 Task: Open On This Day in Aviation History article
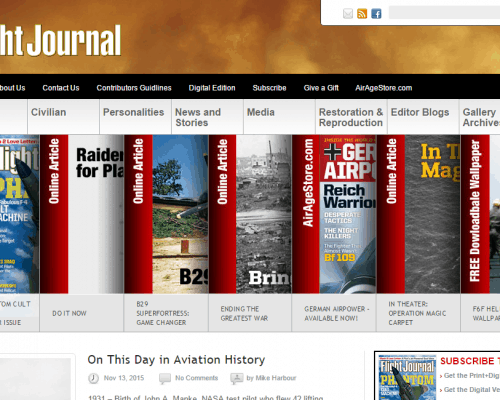click(176, 360)
